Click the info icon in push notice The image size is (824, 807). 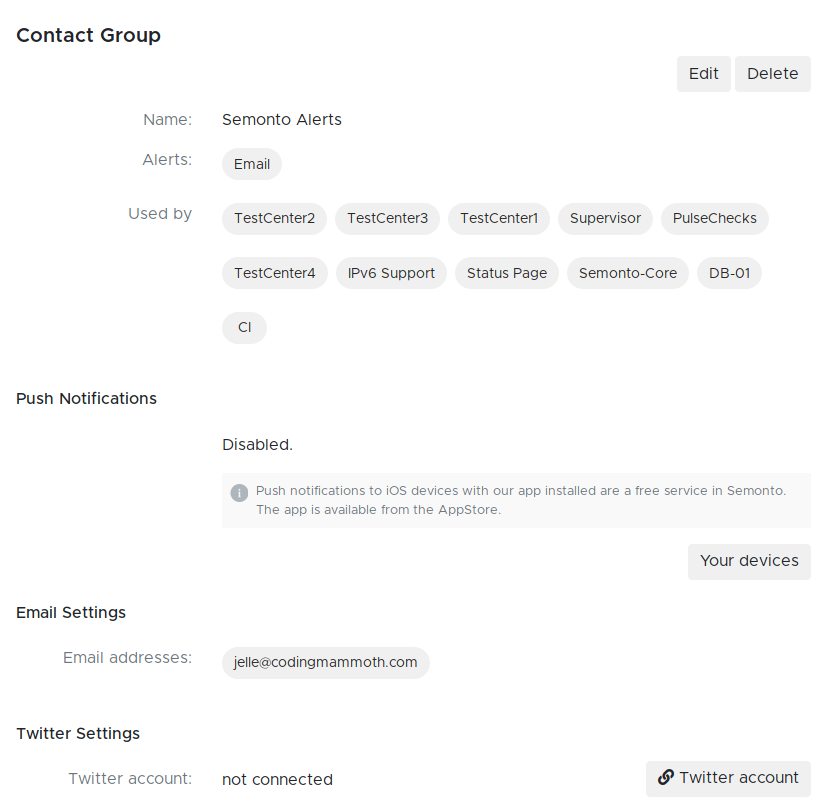point(239,492)
